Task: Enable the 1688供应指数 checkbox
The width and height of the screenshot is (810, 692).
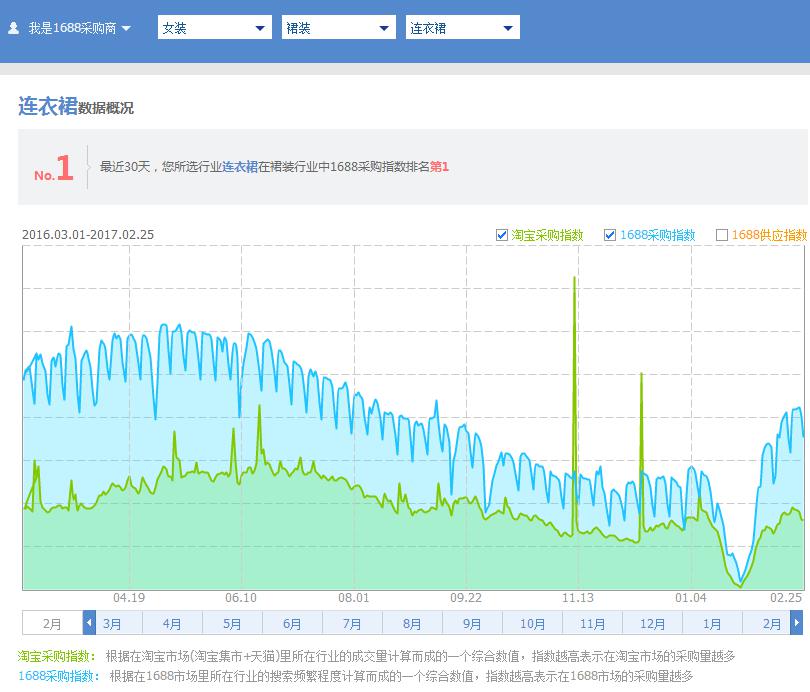Action: pyautogui.click(x=722, y=235)
